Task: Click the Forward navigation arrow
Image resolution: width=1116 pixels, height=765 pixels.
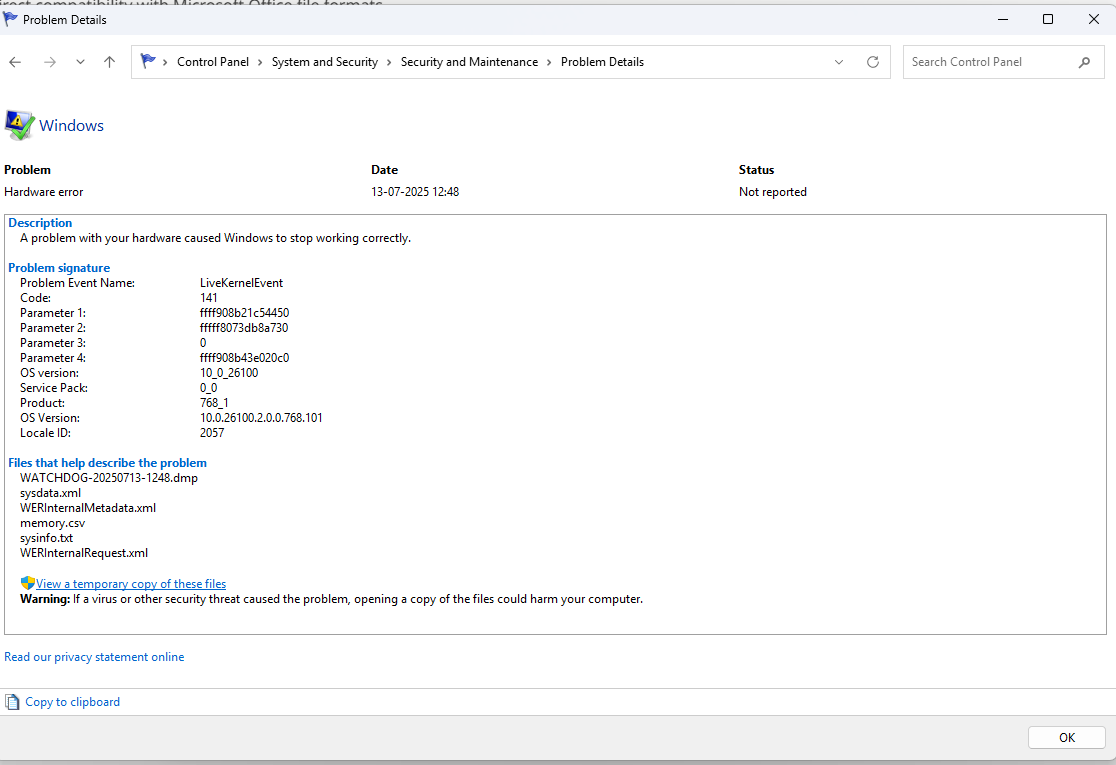Action: (49, 63)
